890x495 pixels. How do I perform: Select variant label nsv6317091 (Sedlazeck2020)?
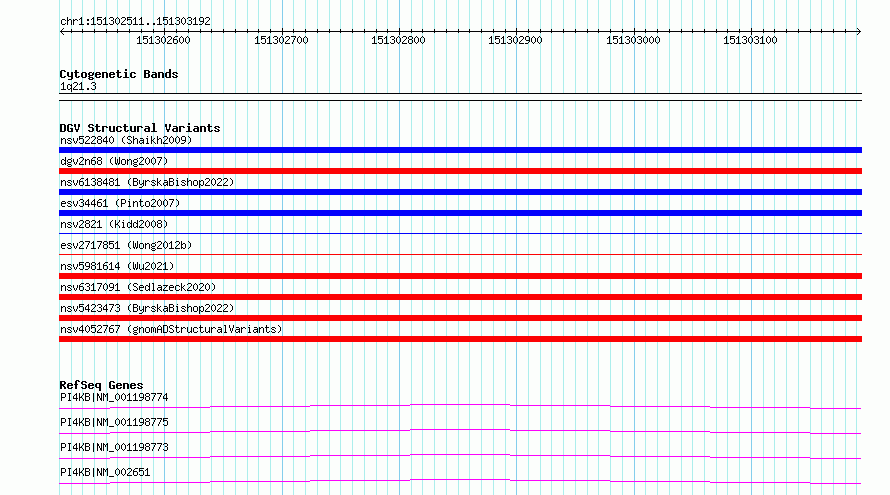(x=138, y=287)
